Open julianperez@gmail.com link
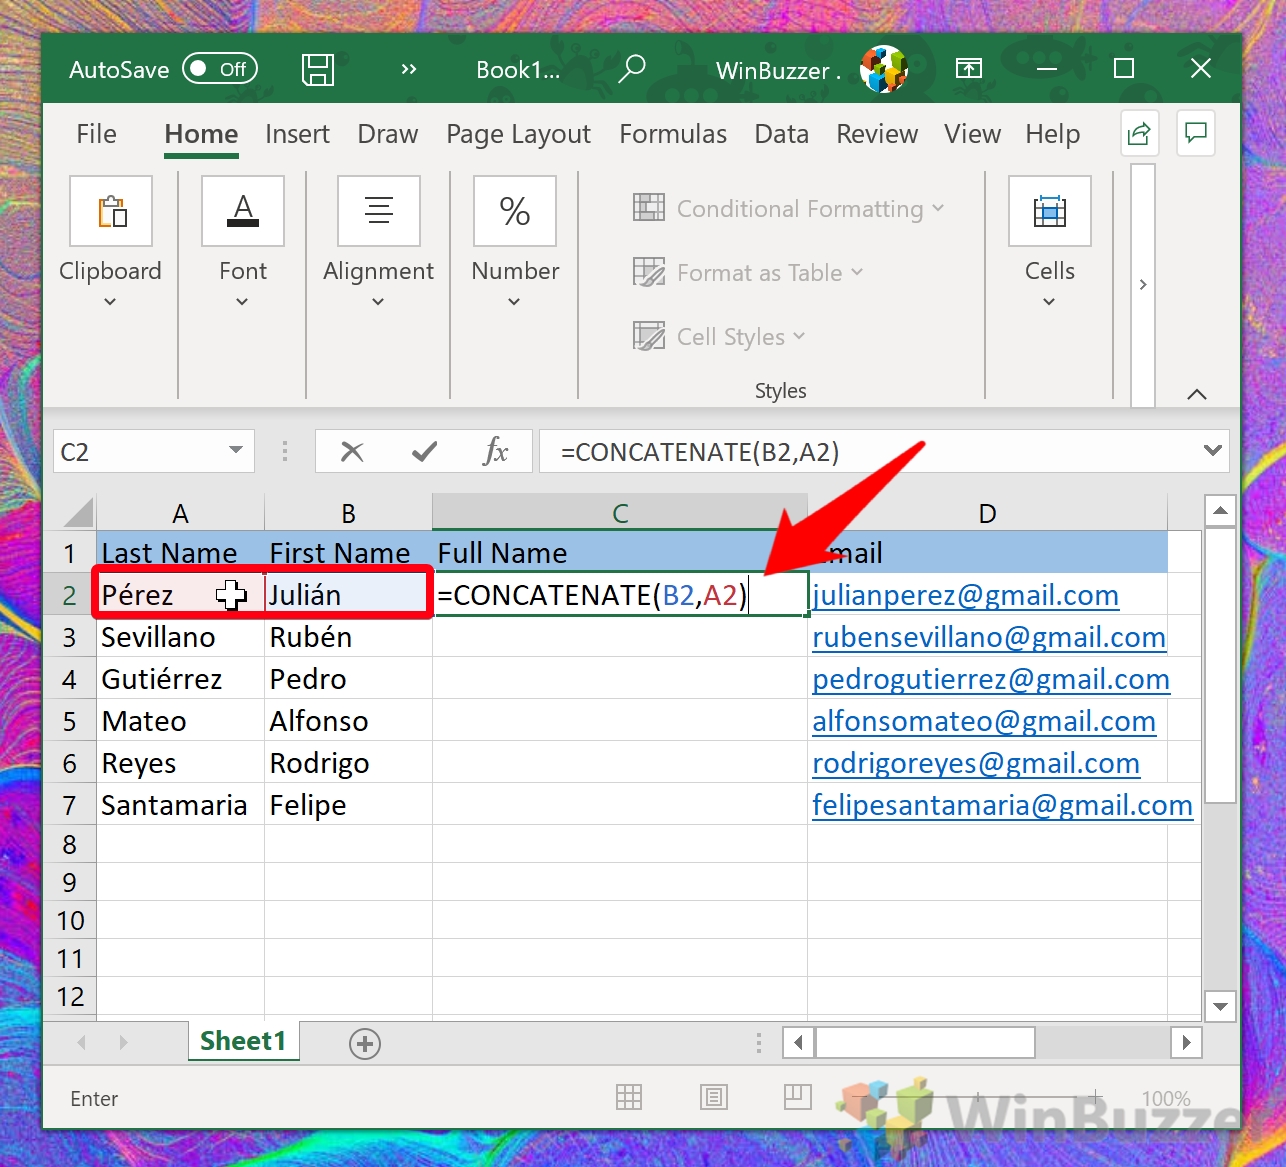Viewport: 1286px width, 1167px height. (965, 595)
